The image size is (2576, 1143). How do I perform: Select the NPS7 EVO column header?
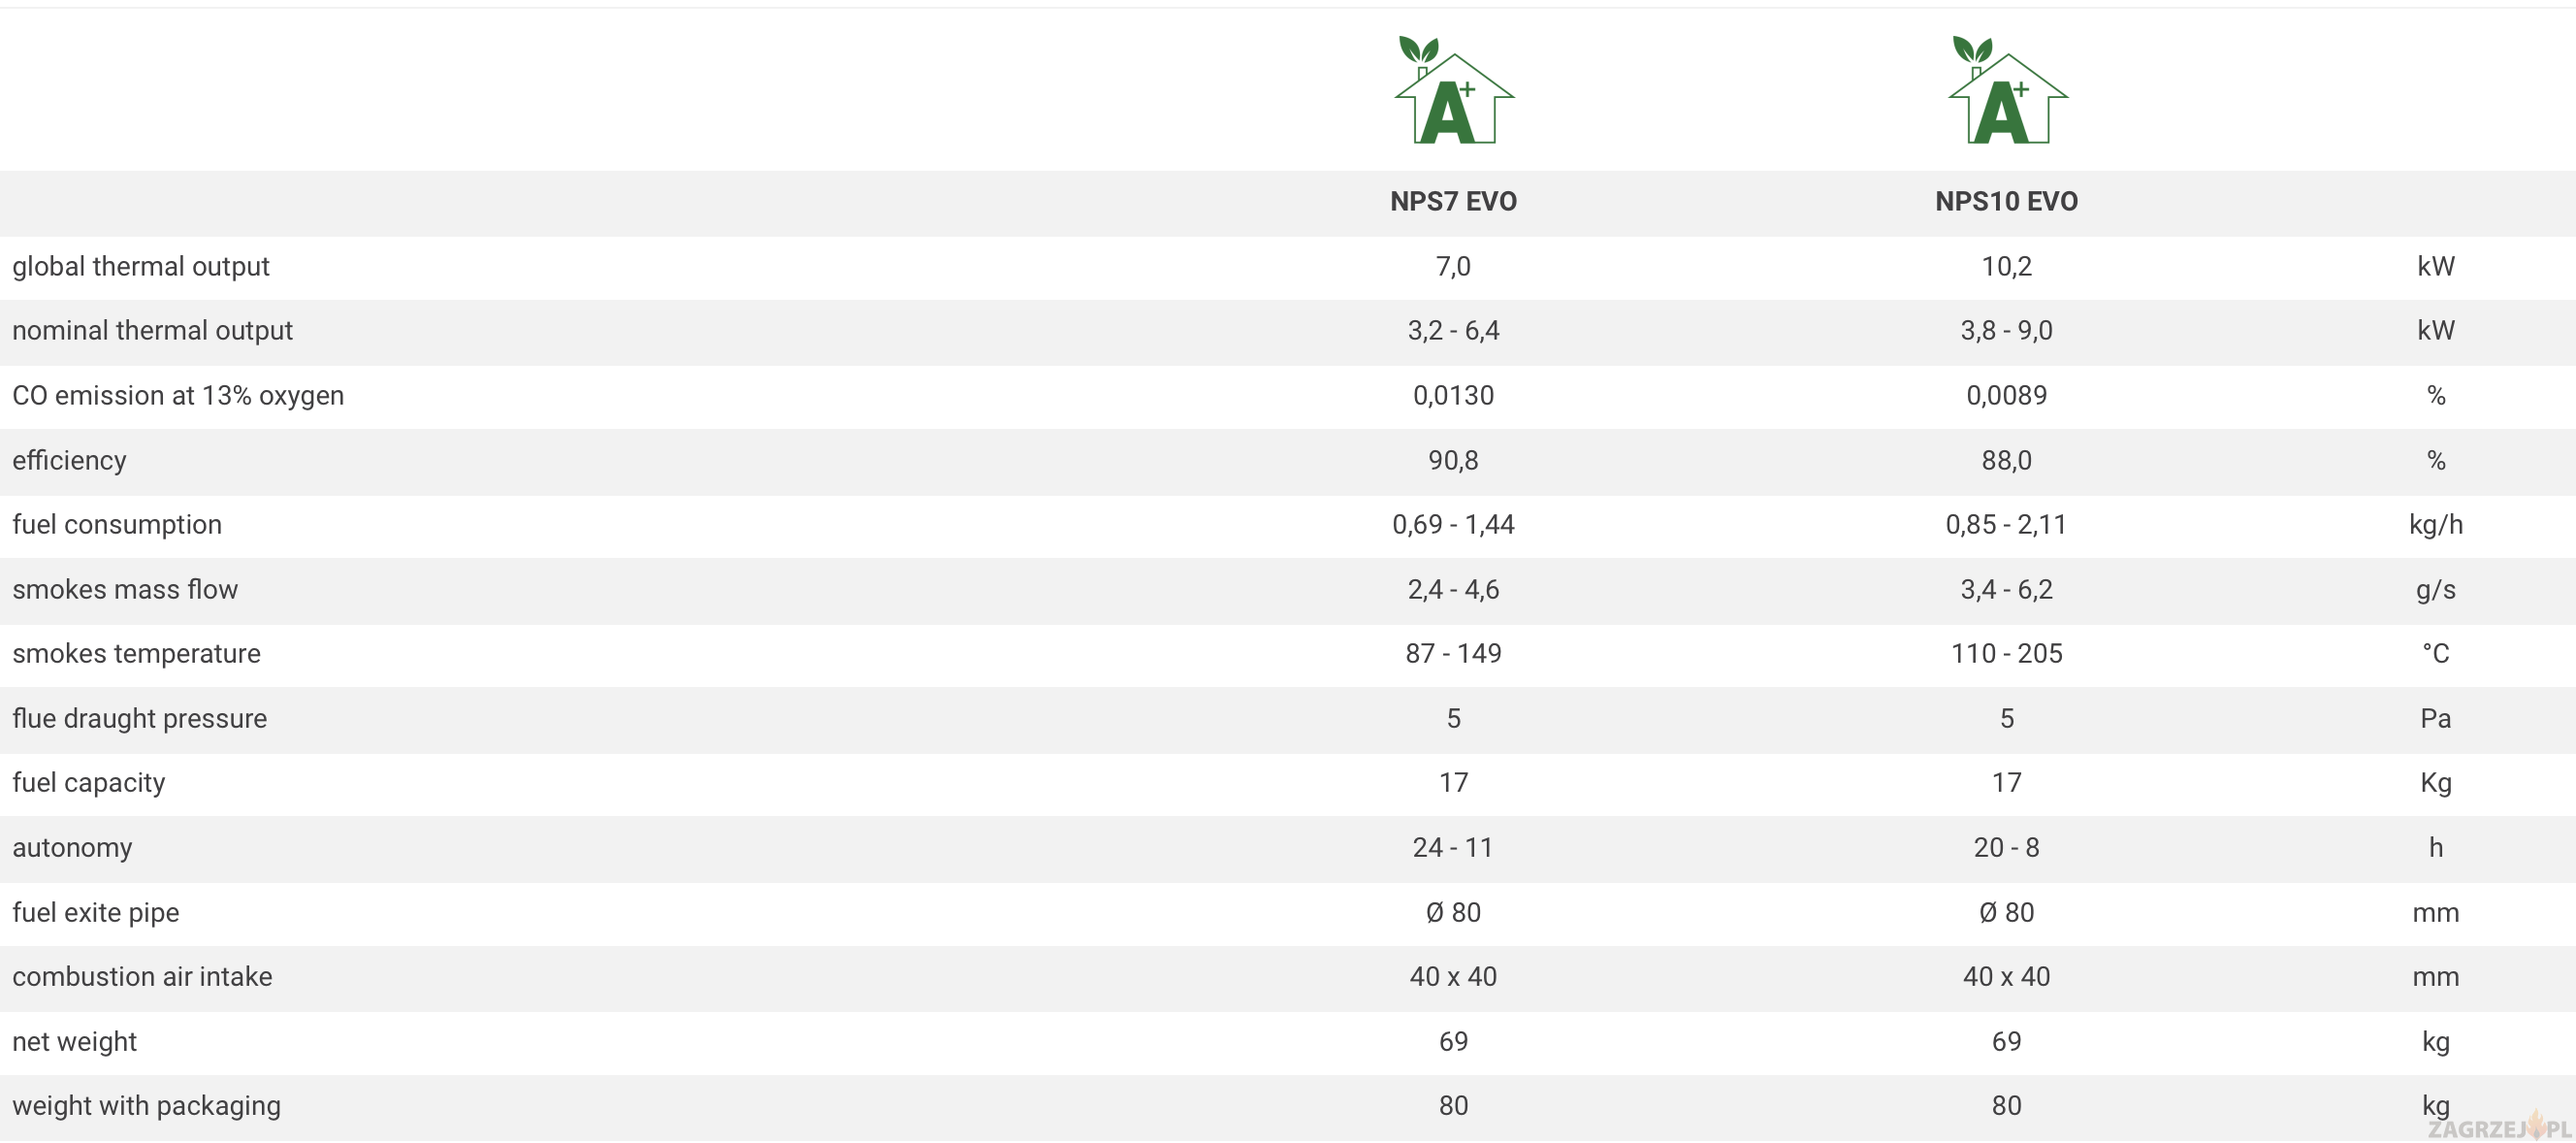(1453, 202)
